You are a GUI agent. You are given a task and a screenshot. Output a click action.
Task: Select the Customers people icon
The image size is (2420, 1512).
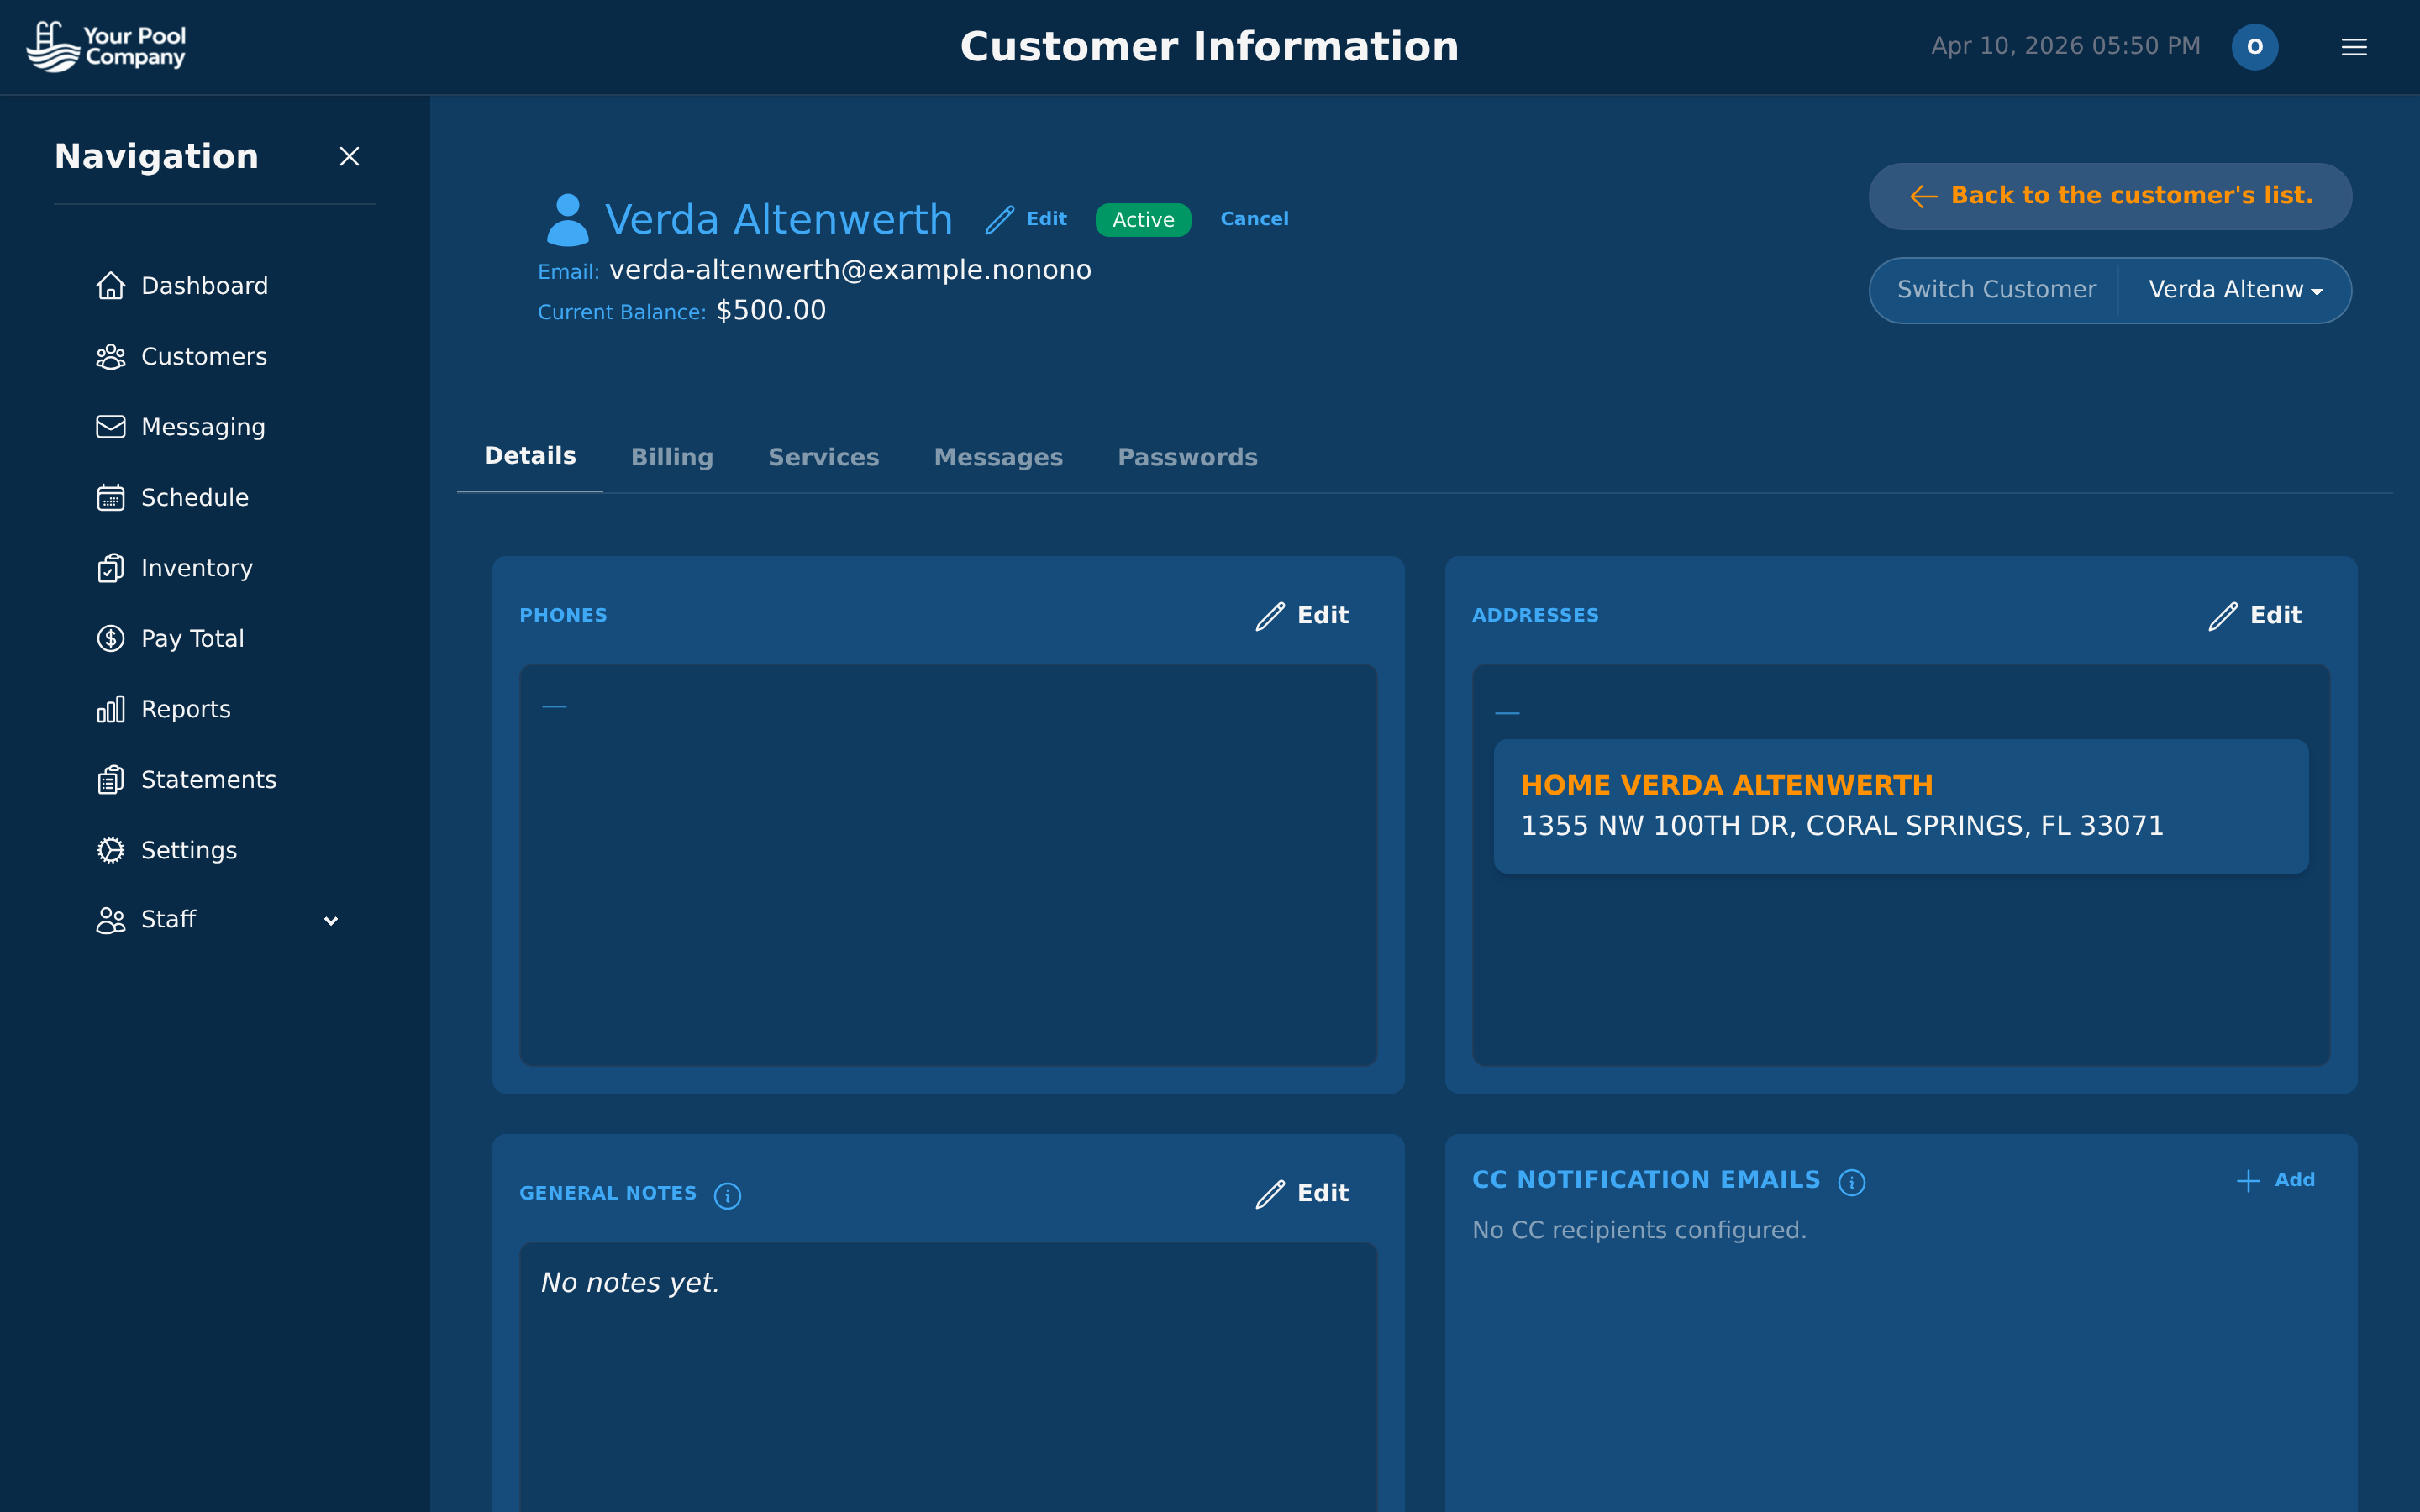click(x=111, y=356)
